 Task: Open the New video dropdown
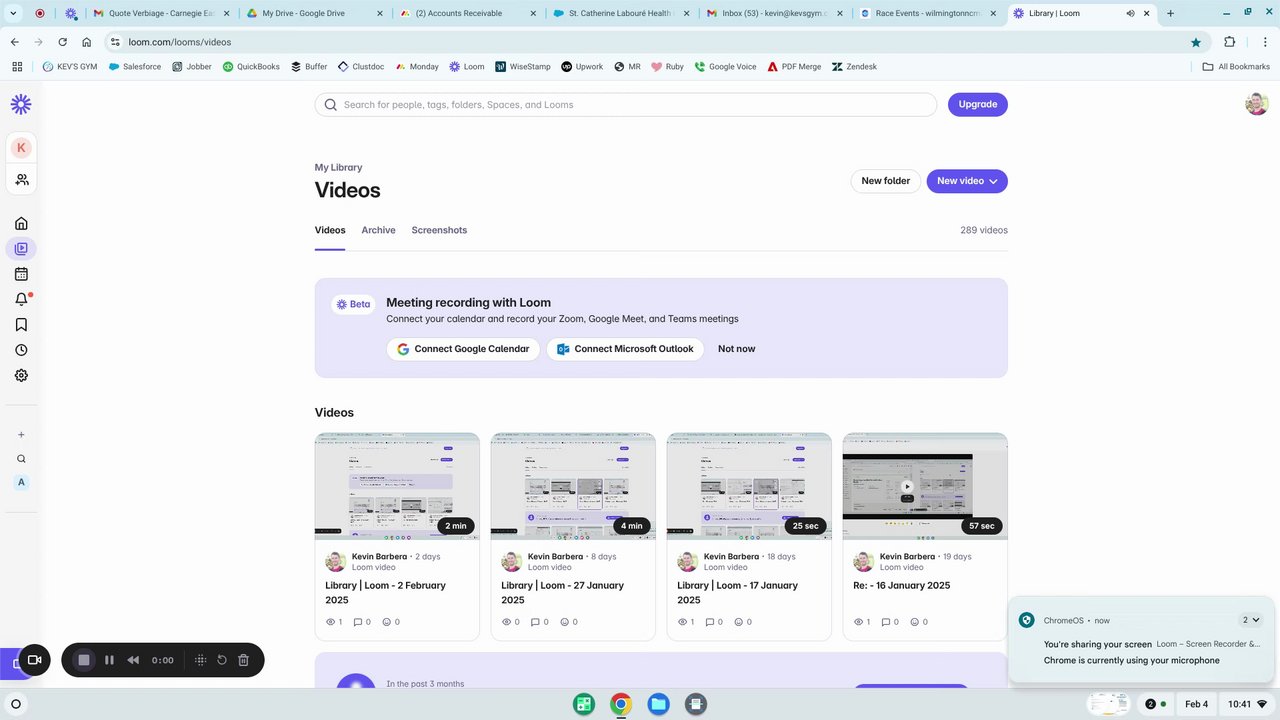click(967, 181)
